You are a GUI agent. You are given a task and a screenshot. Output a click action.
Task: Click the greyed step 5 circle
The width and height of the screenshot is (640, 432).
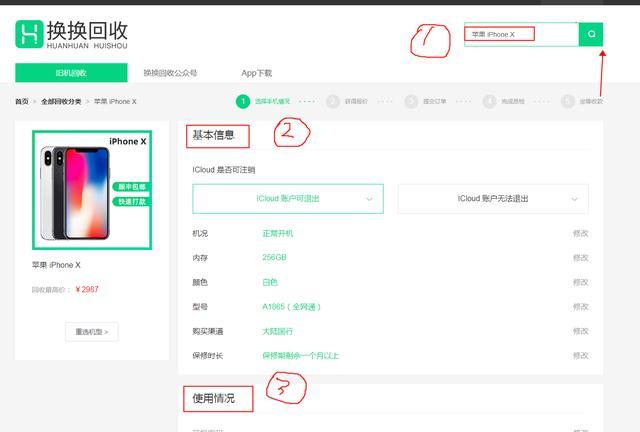coord(568,101)
